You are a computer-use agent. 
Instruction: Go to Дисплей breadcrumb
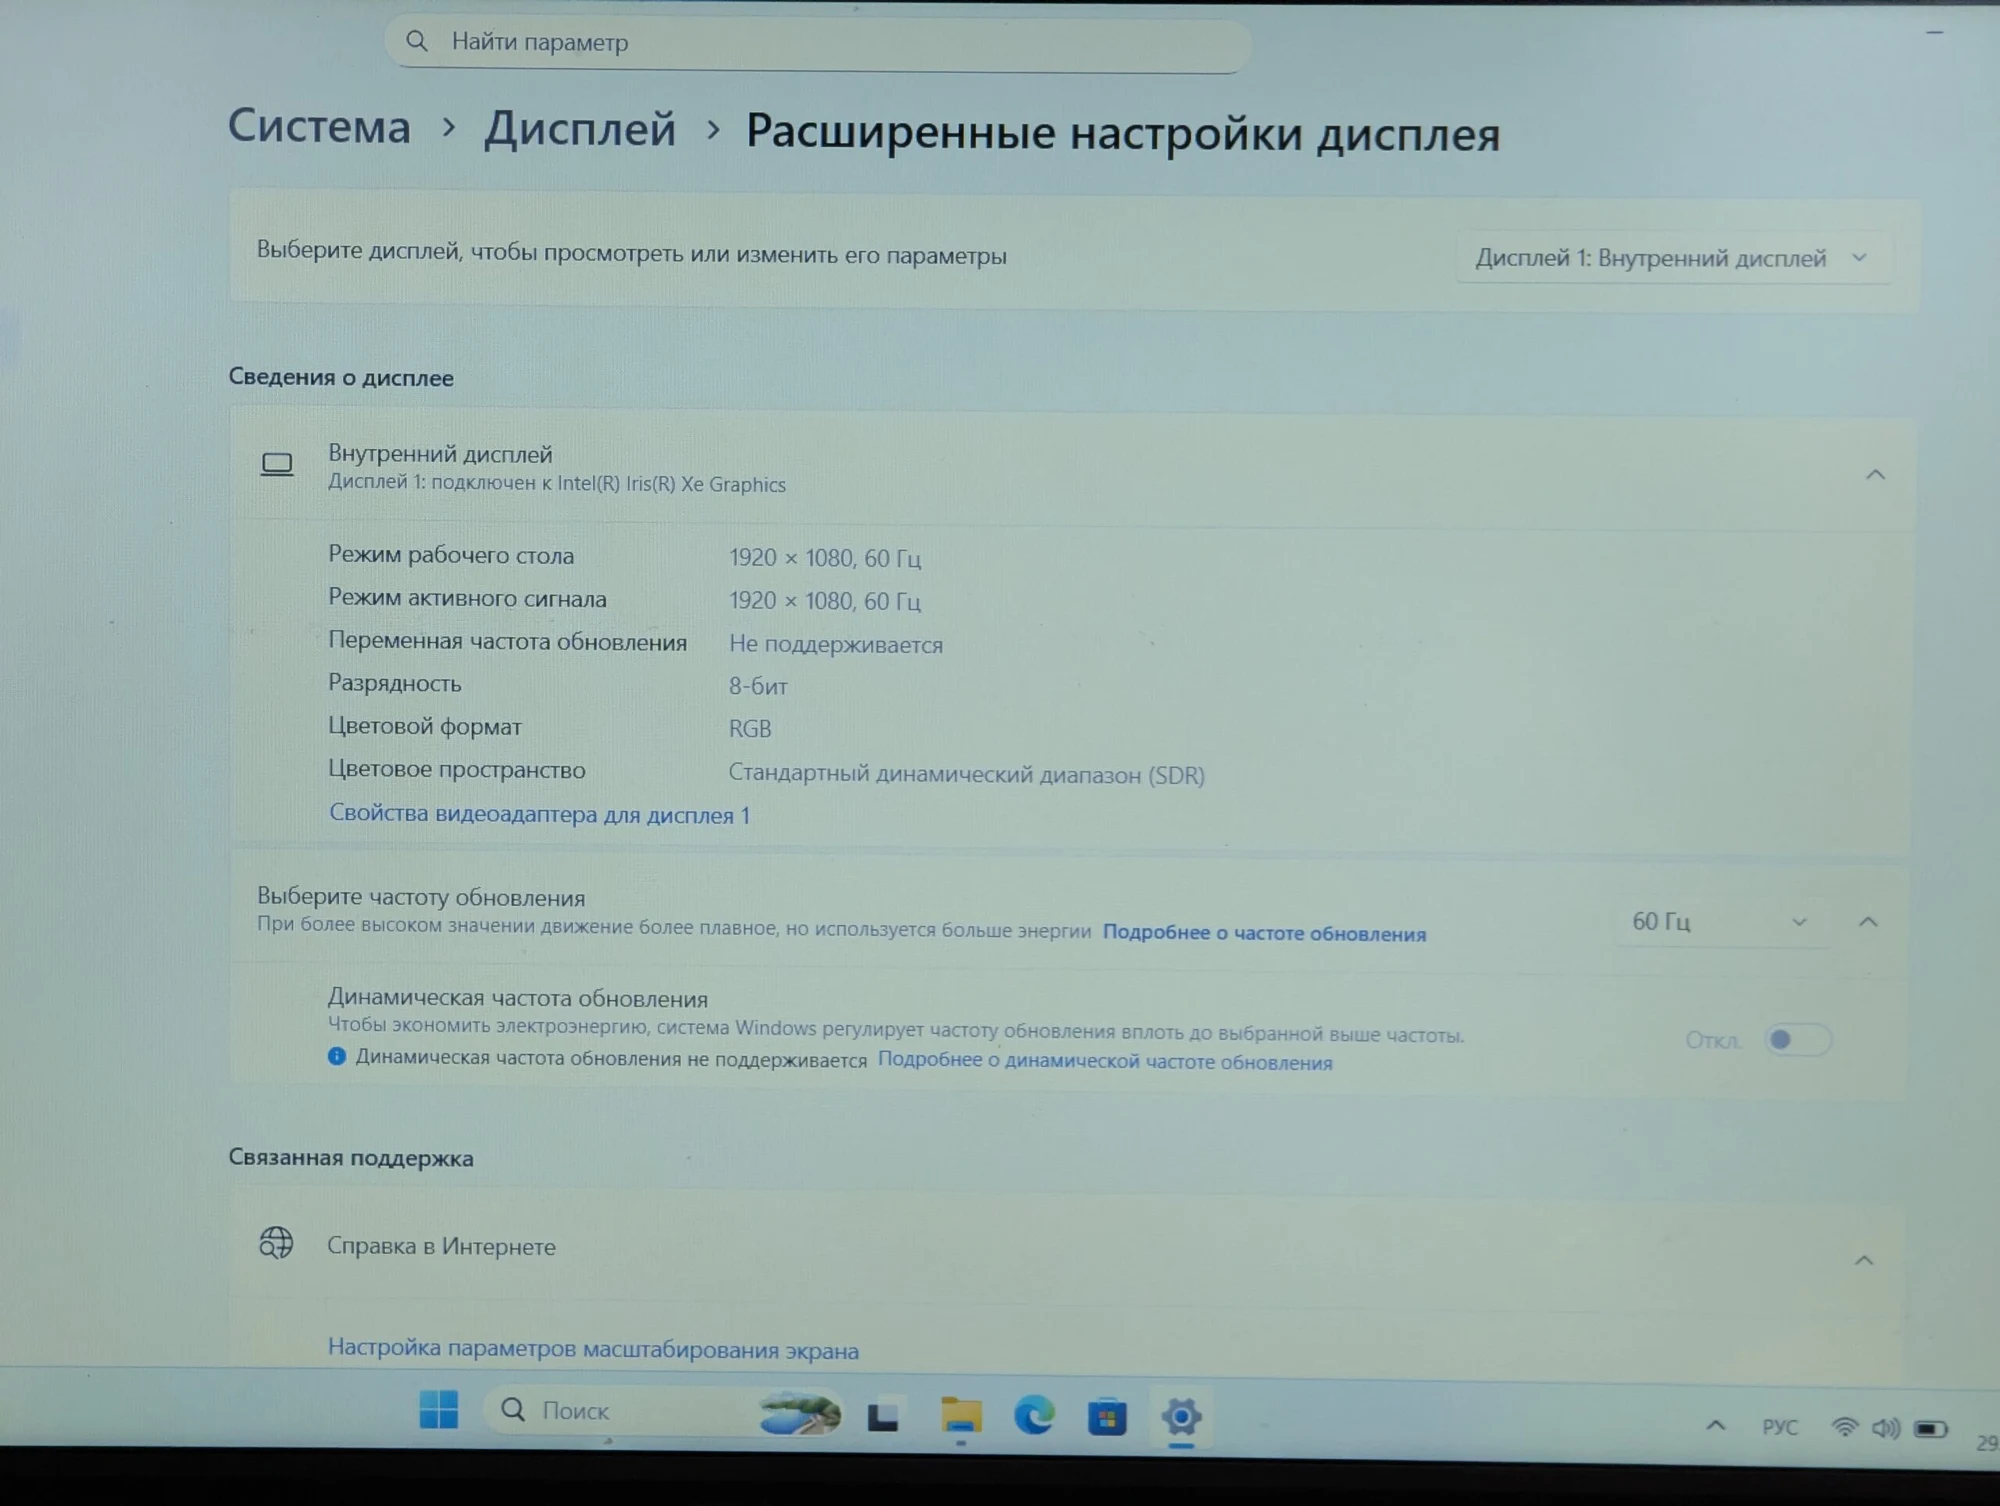point(580,130)
